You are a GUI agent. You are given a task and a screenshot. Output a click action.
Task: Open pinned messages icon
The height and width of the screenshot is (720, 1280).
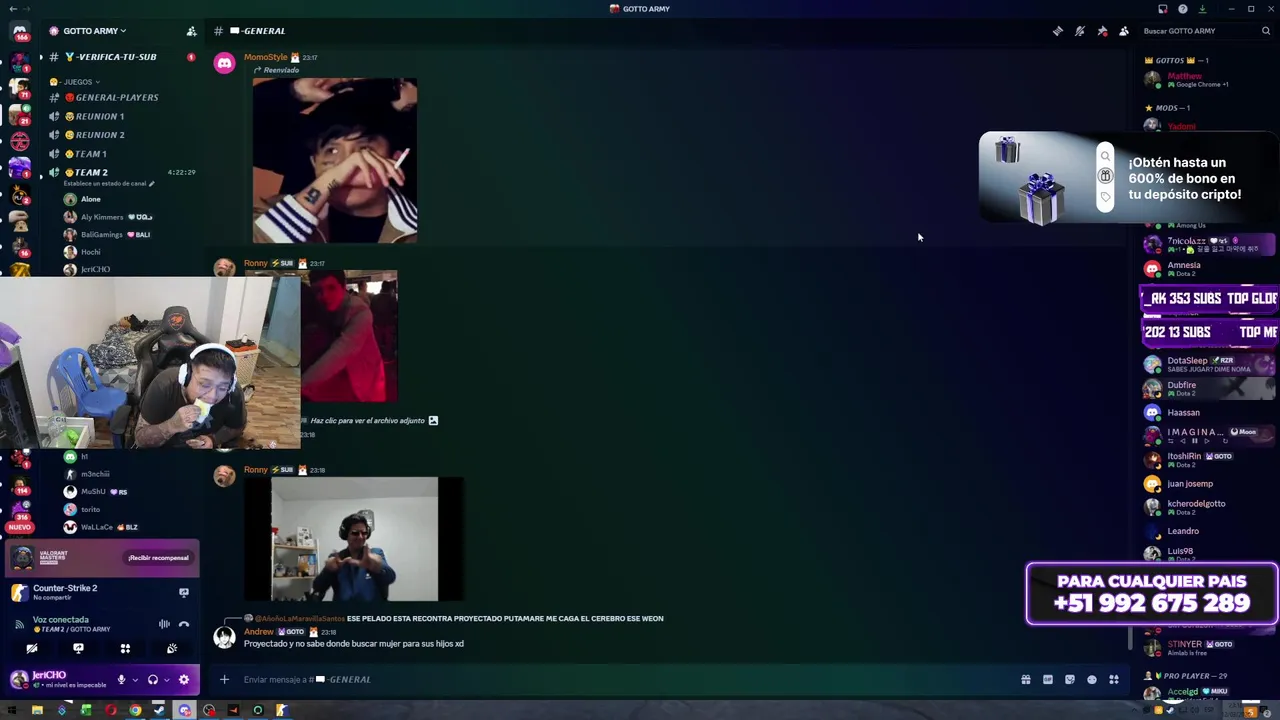click(1102, 31)
